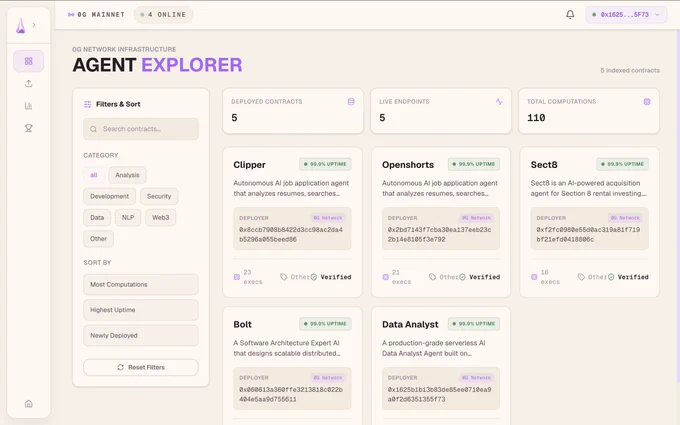Click the Sect8 99.9% uptime badge

622,164
